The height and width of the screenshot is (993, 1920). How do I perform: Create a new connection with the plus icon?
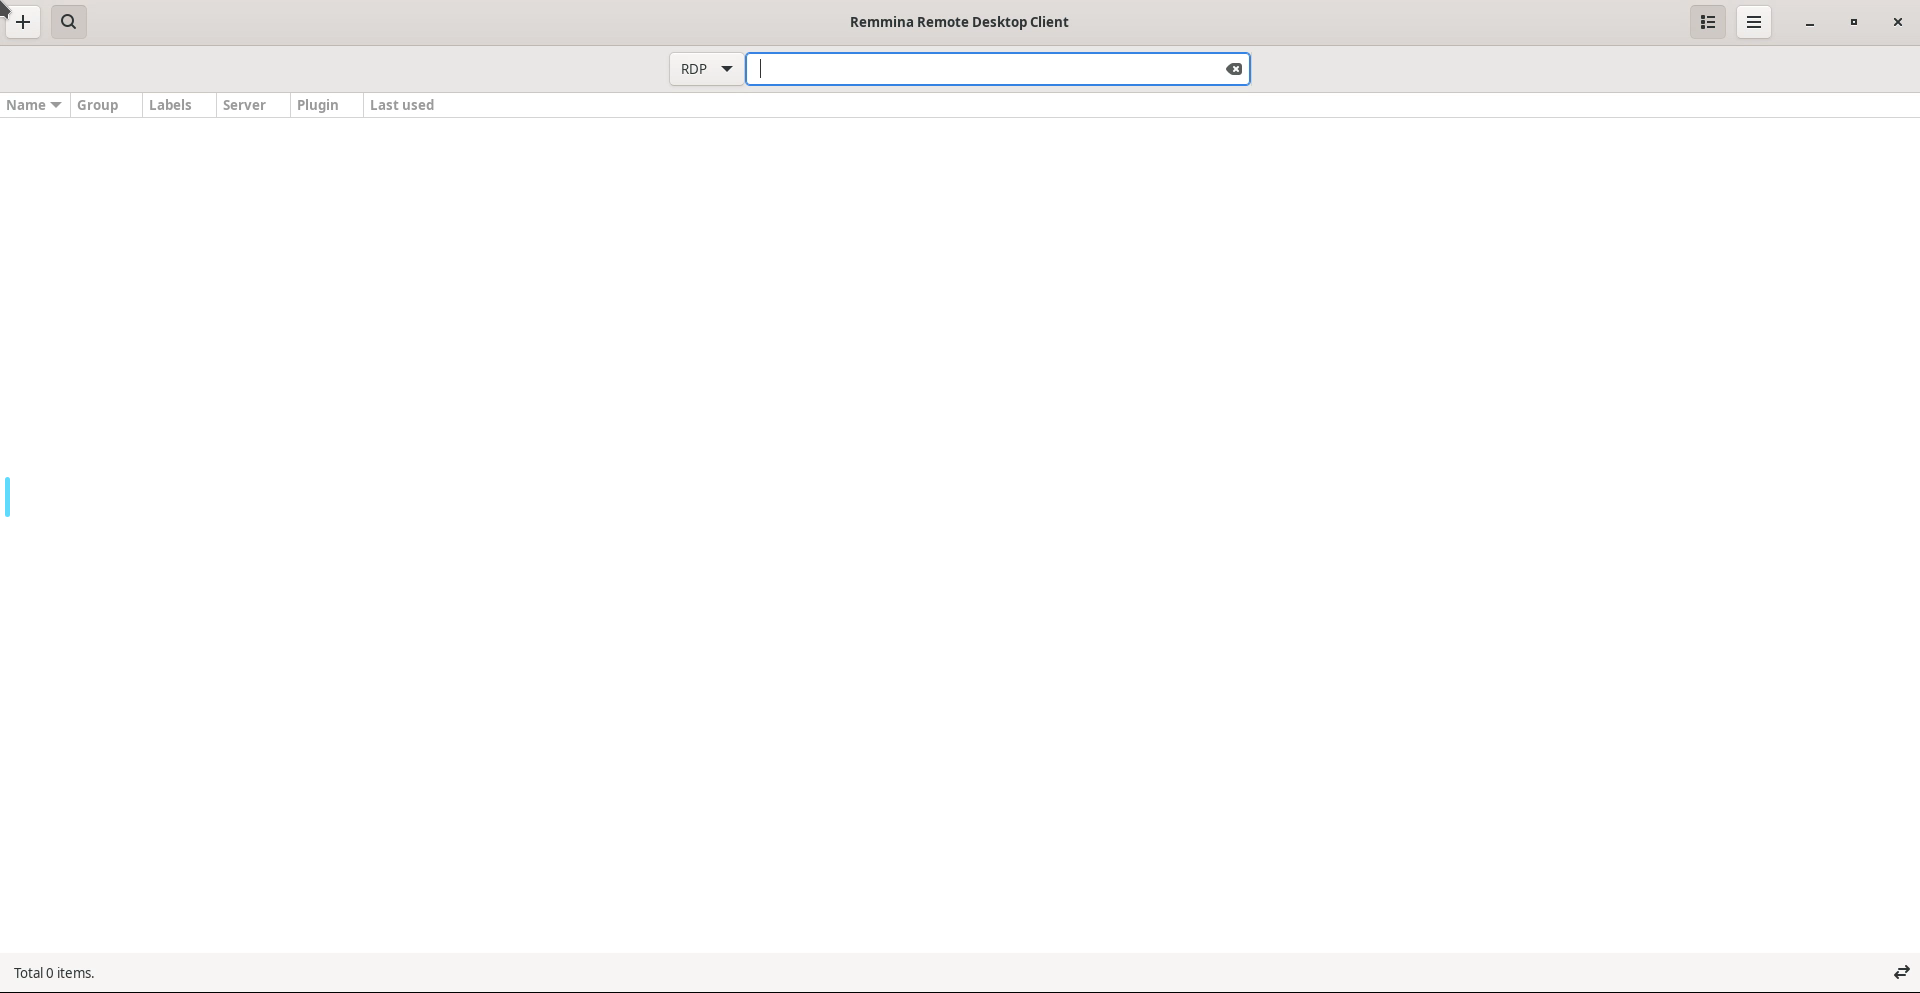tap(22, 21)
